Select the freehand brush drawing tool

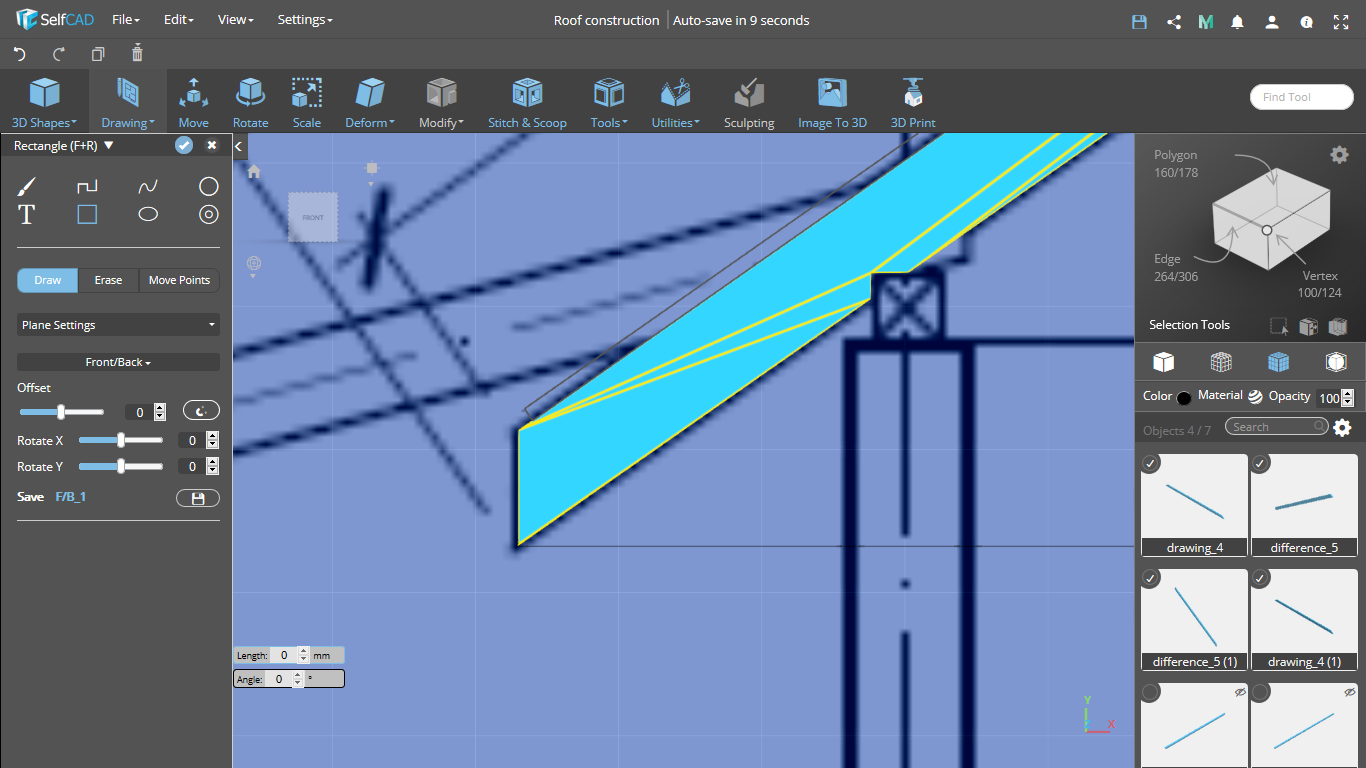point(26,186)
